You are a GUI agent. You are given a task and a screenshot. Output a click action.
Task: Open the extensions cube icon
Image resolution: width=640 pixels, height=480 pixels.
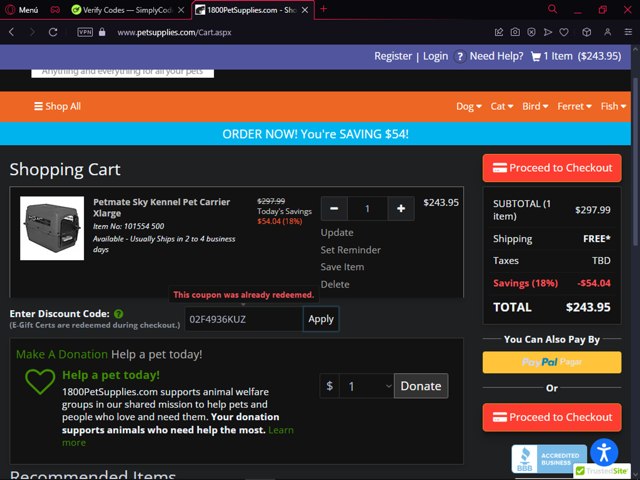pyautogui.click(x=587, y=32)
